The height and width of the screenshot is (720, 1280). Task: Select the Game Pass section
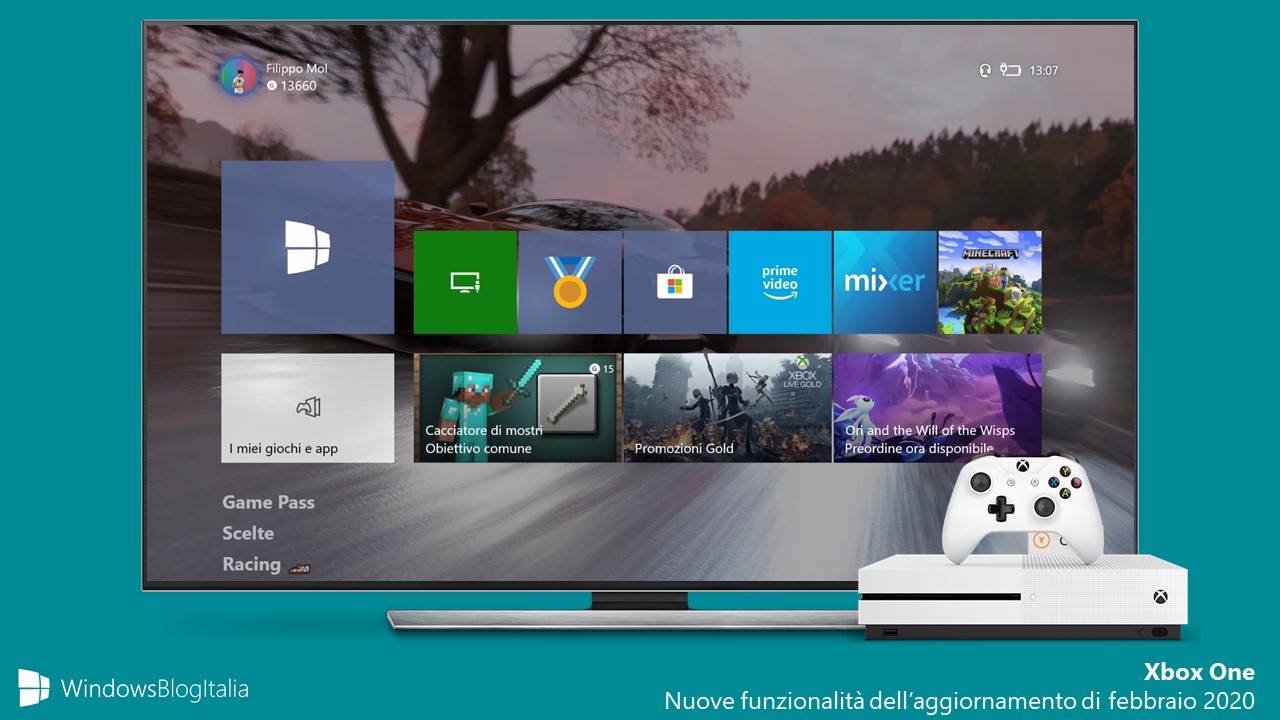click(x=268, y=502)
